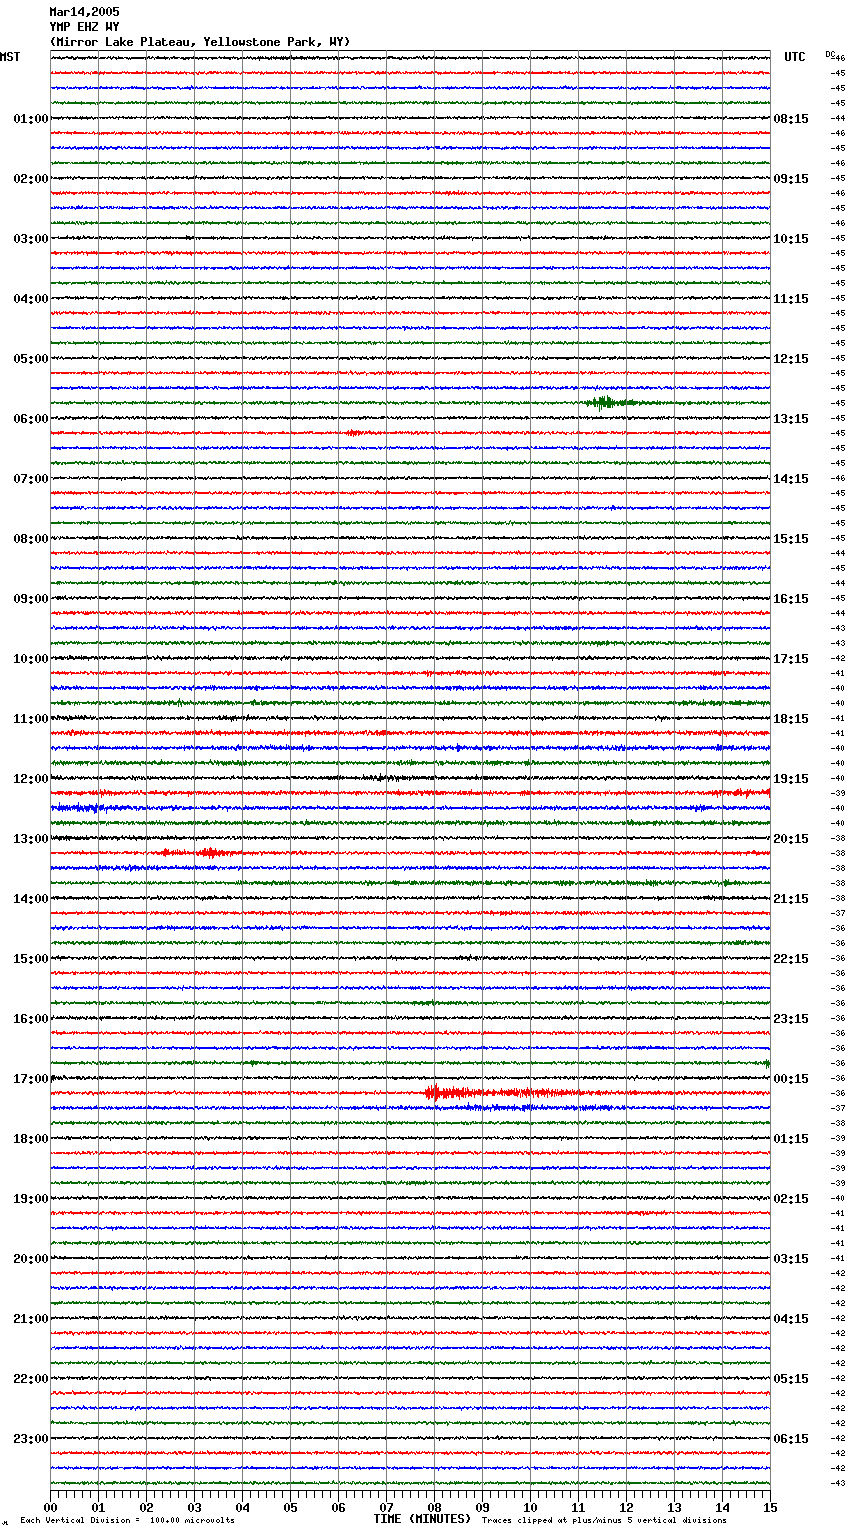Click minute '10' on the bottom axis

(531, 1508)
